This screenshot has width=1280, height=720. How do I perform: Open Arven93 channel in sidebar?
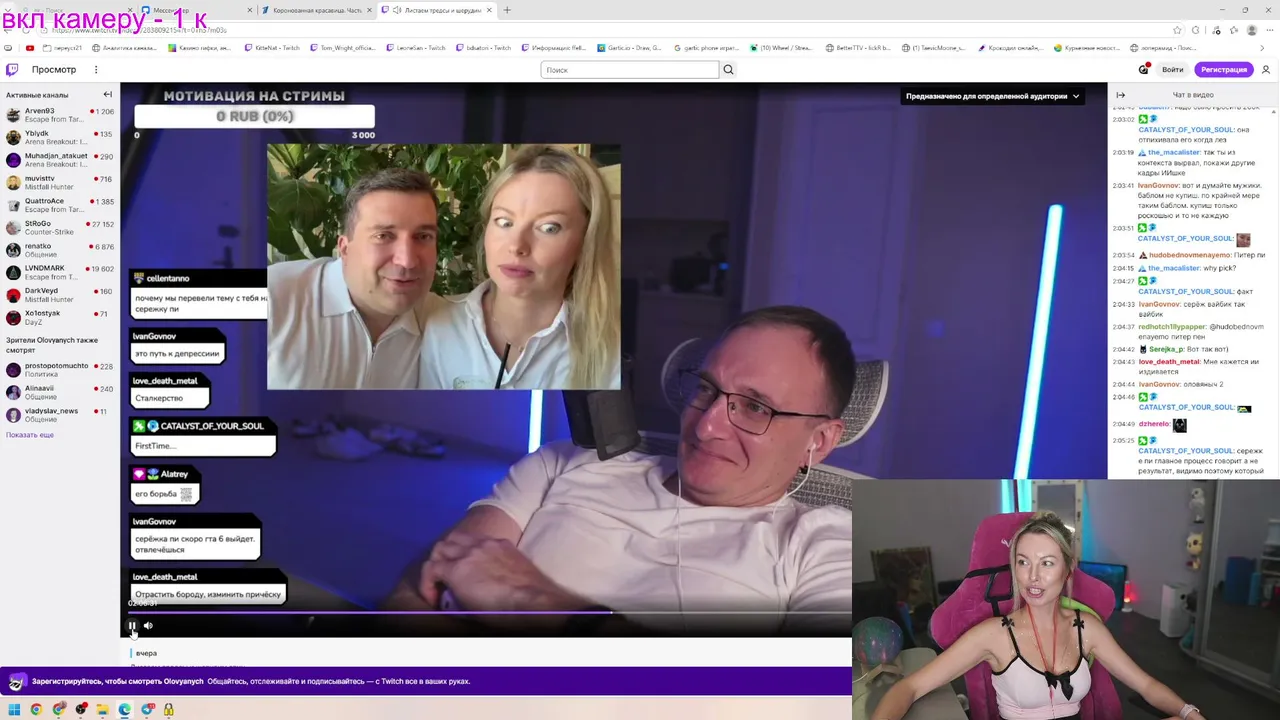[60, 115]
